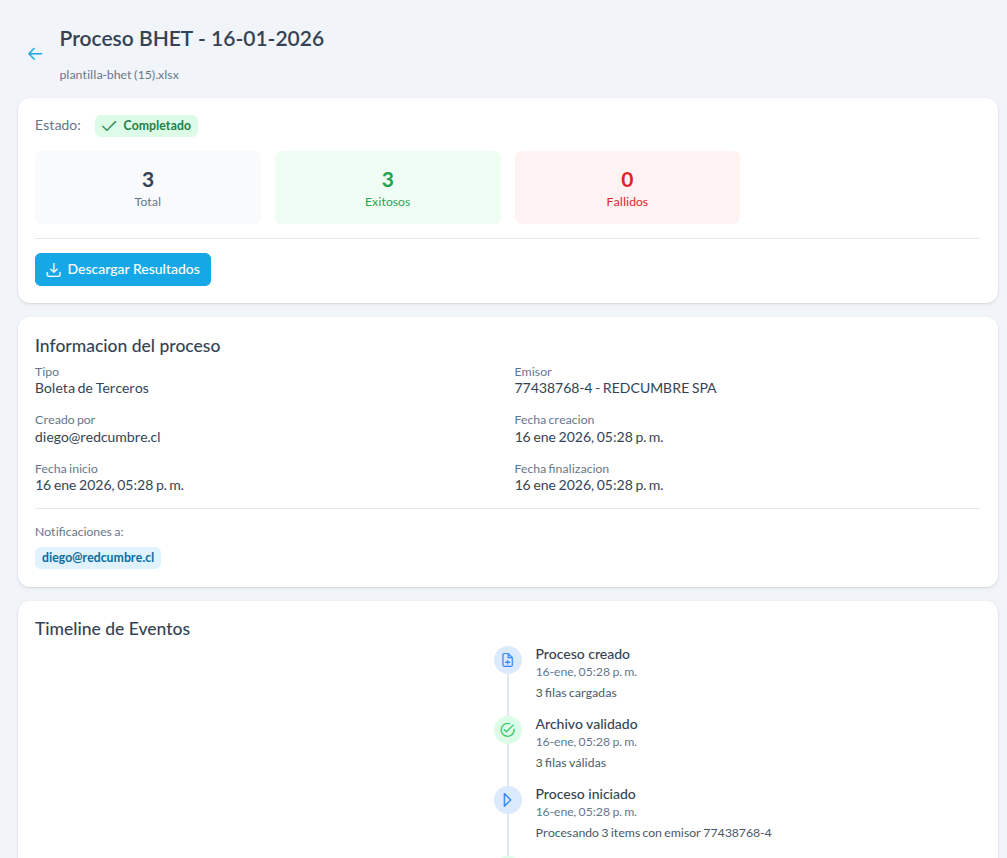Click the diego@redcumbre.cl notification chip

pos(98,558)
